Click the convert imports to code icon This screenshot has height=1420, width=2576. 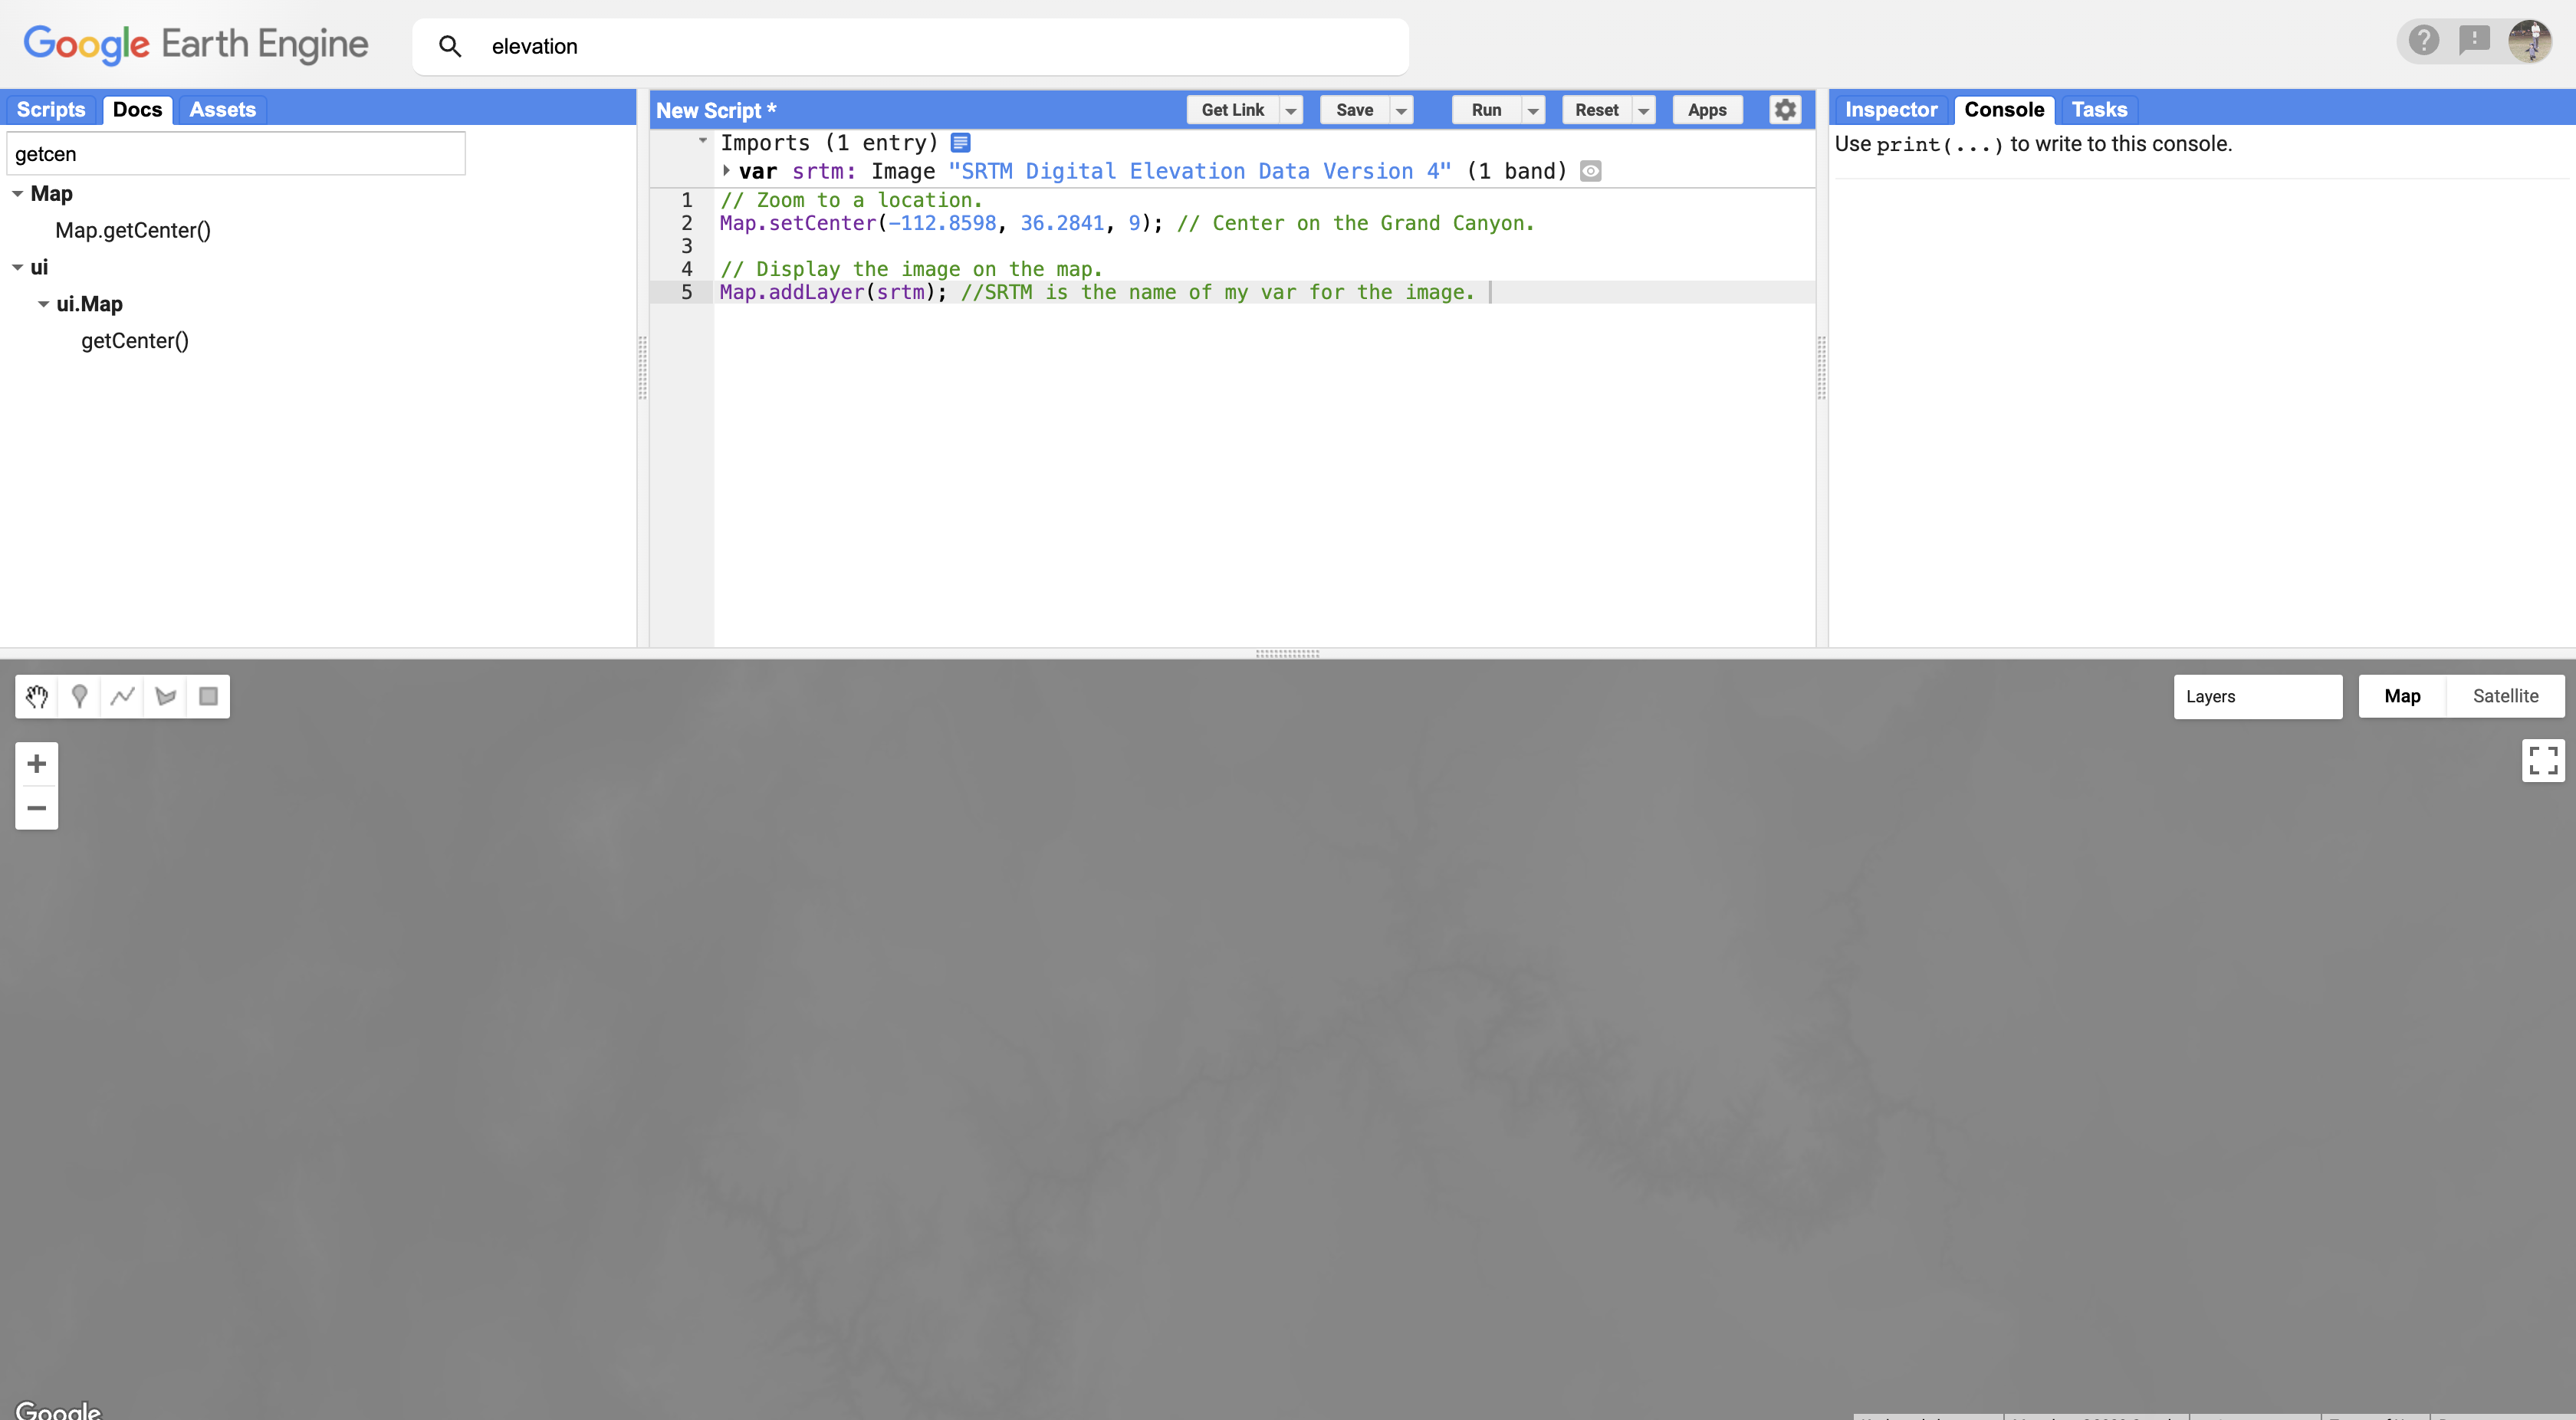click(x=959, y=143)
